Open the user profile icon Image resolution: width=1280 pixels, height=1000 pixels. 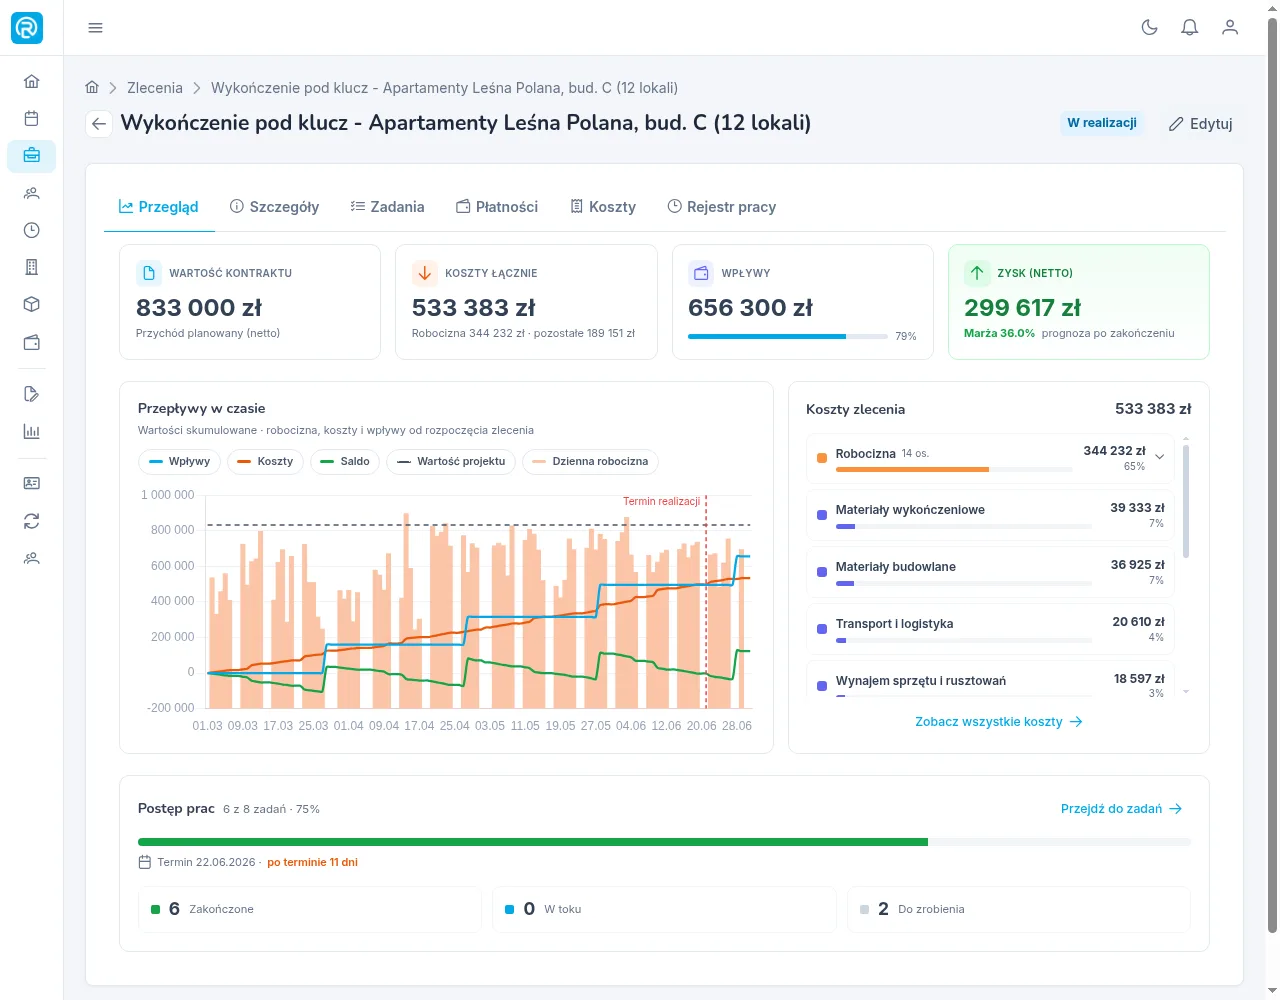[1230, 28]
